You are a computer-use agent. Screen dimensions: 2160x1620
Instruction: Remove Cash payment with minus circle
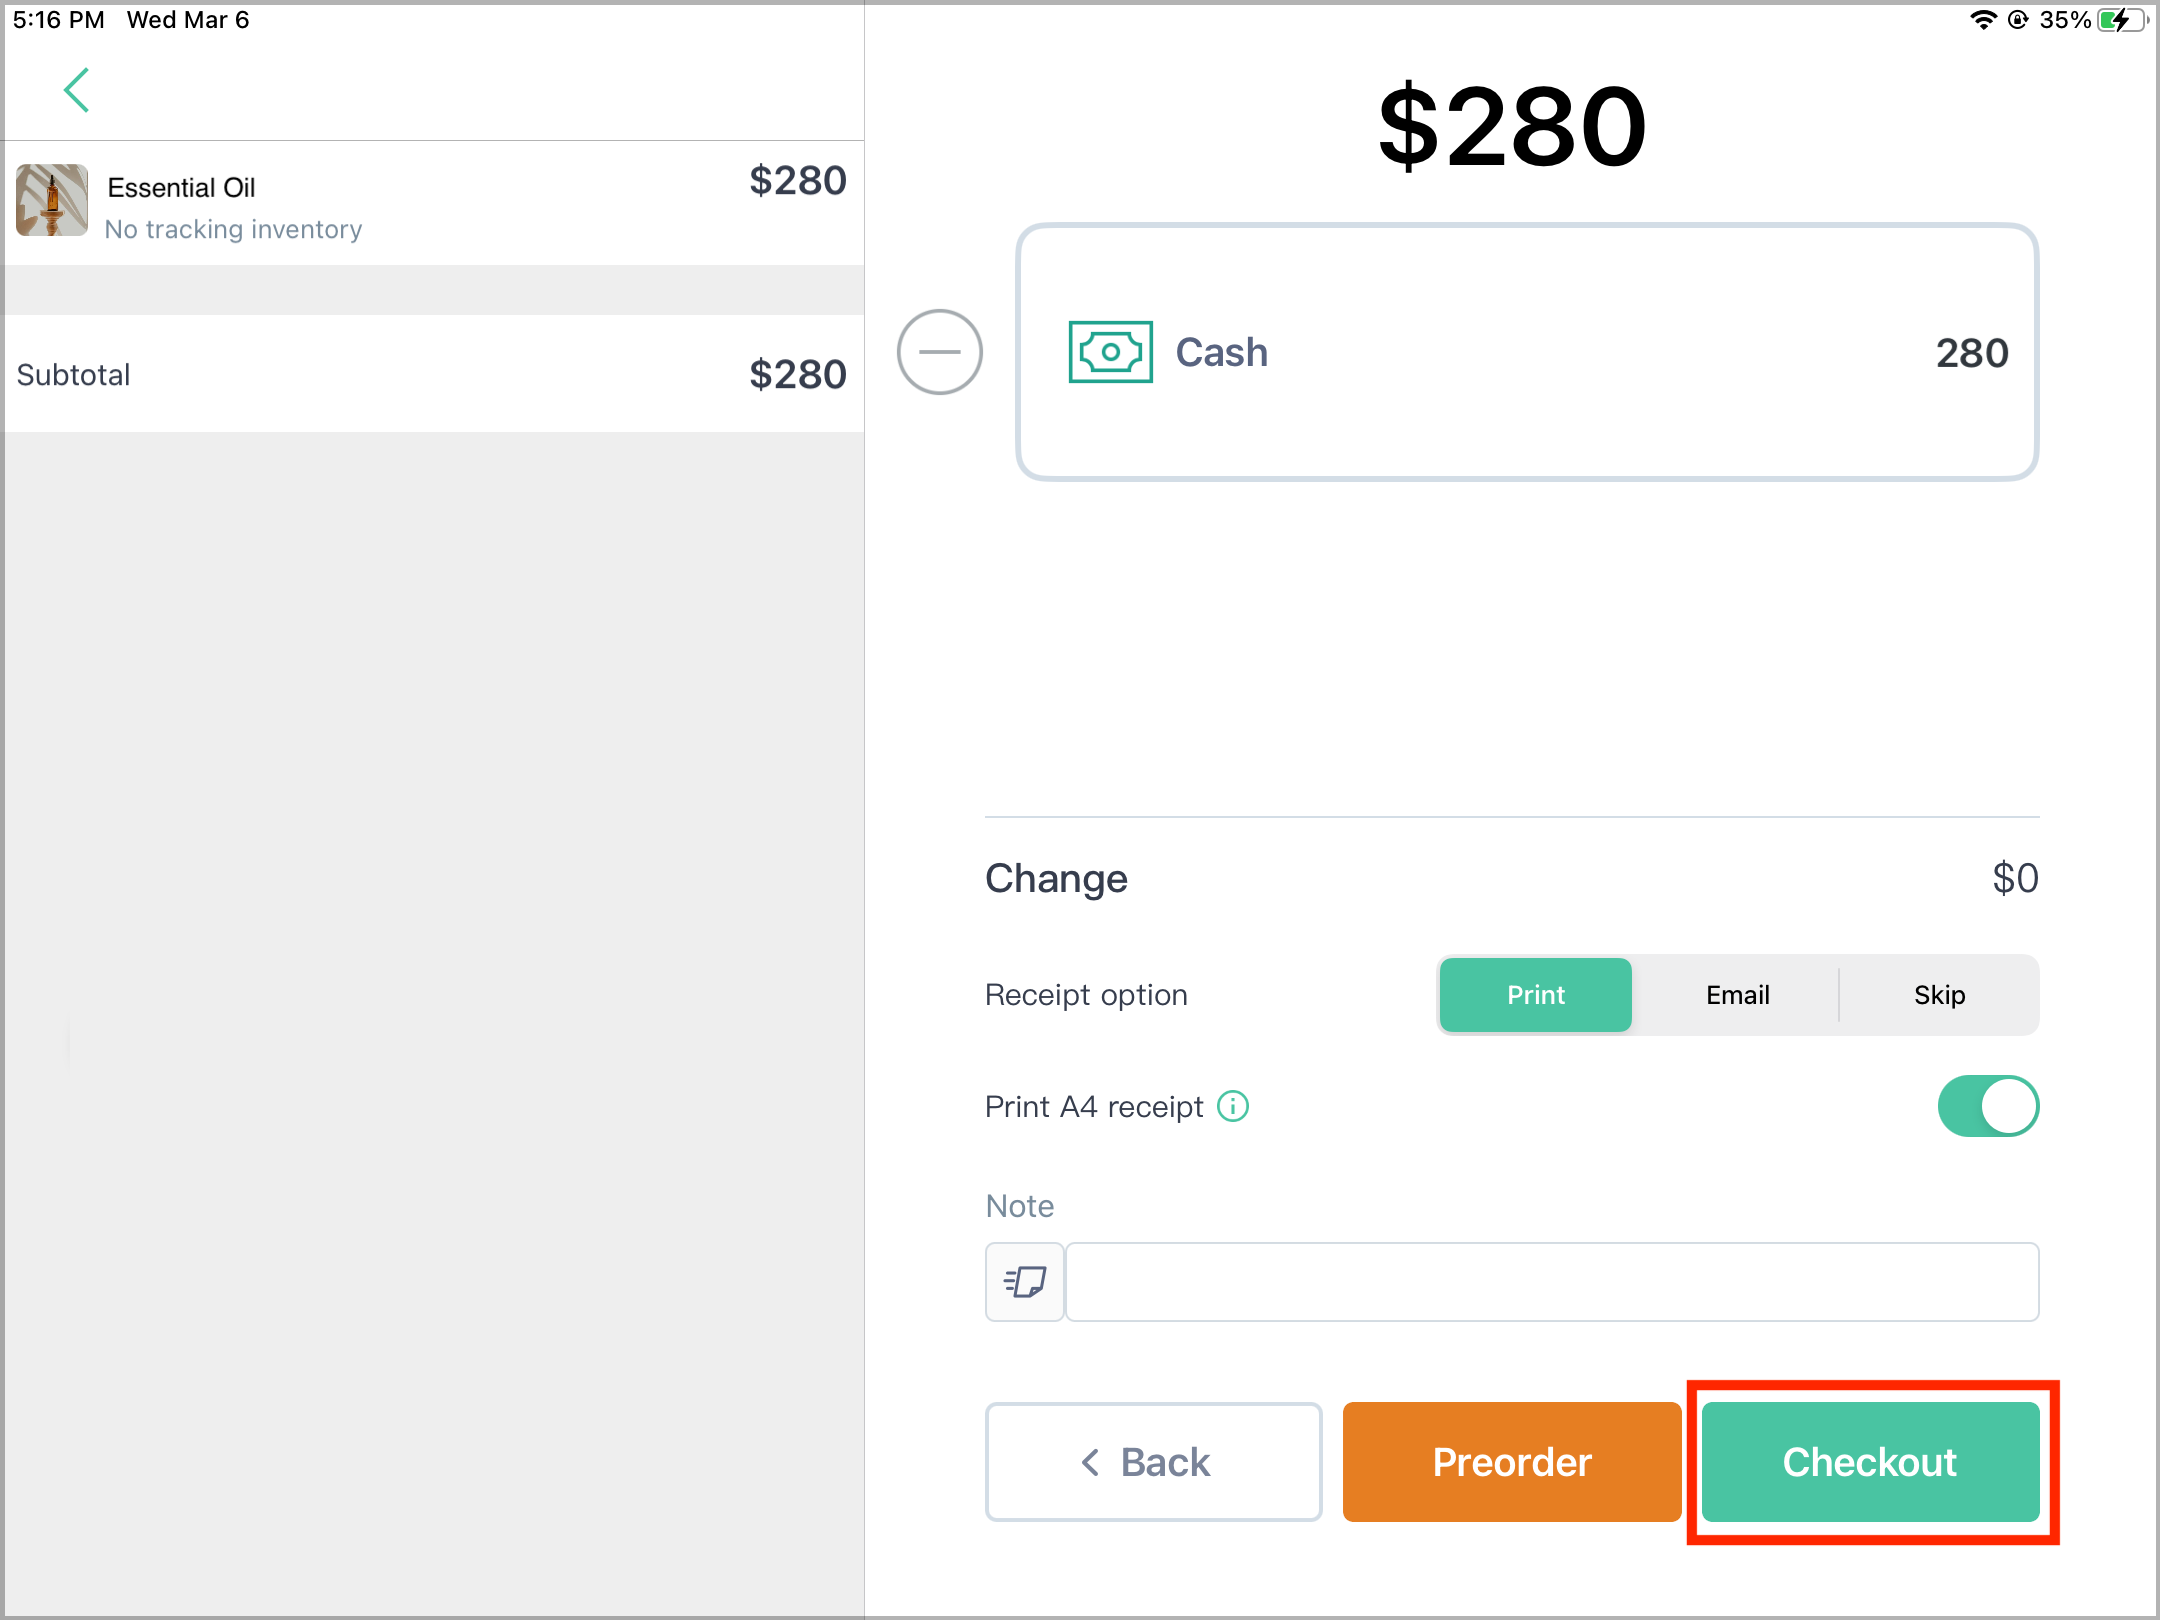click(939, 352)
